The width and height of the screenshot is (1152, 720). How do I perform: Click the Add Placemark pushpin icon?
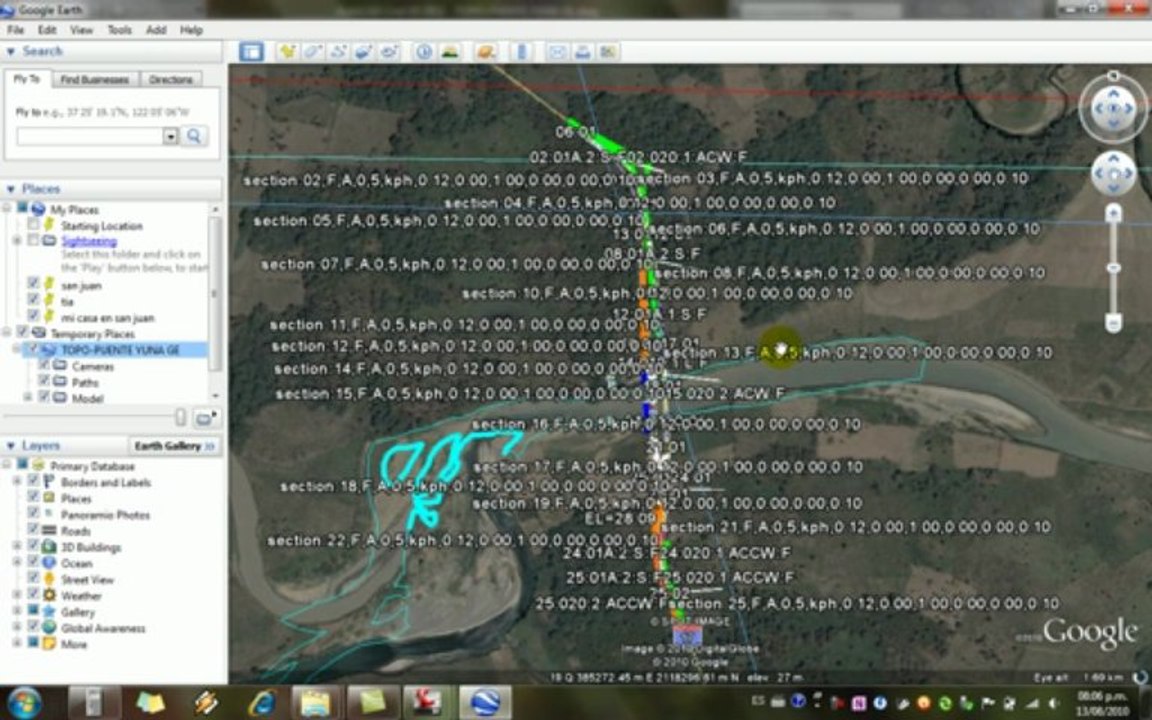[x=287, y=51]
